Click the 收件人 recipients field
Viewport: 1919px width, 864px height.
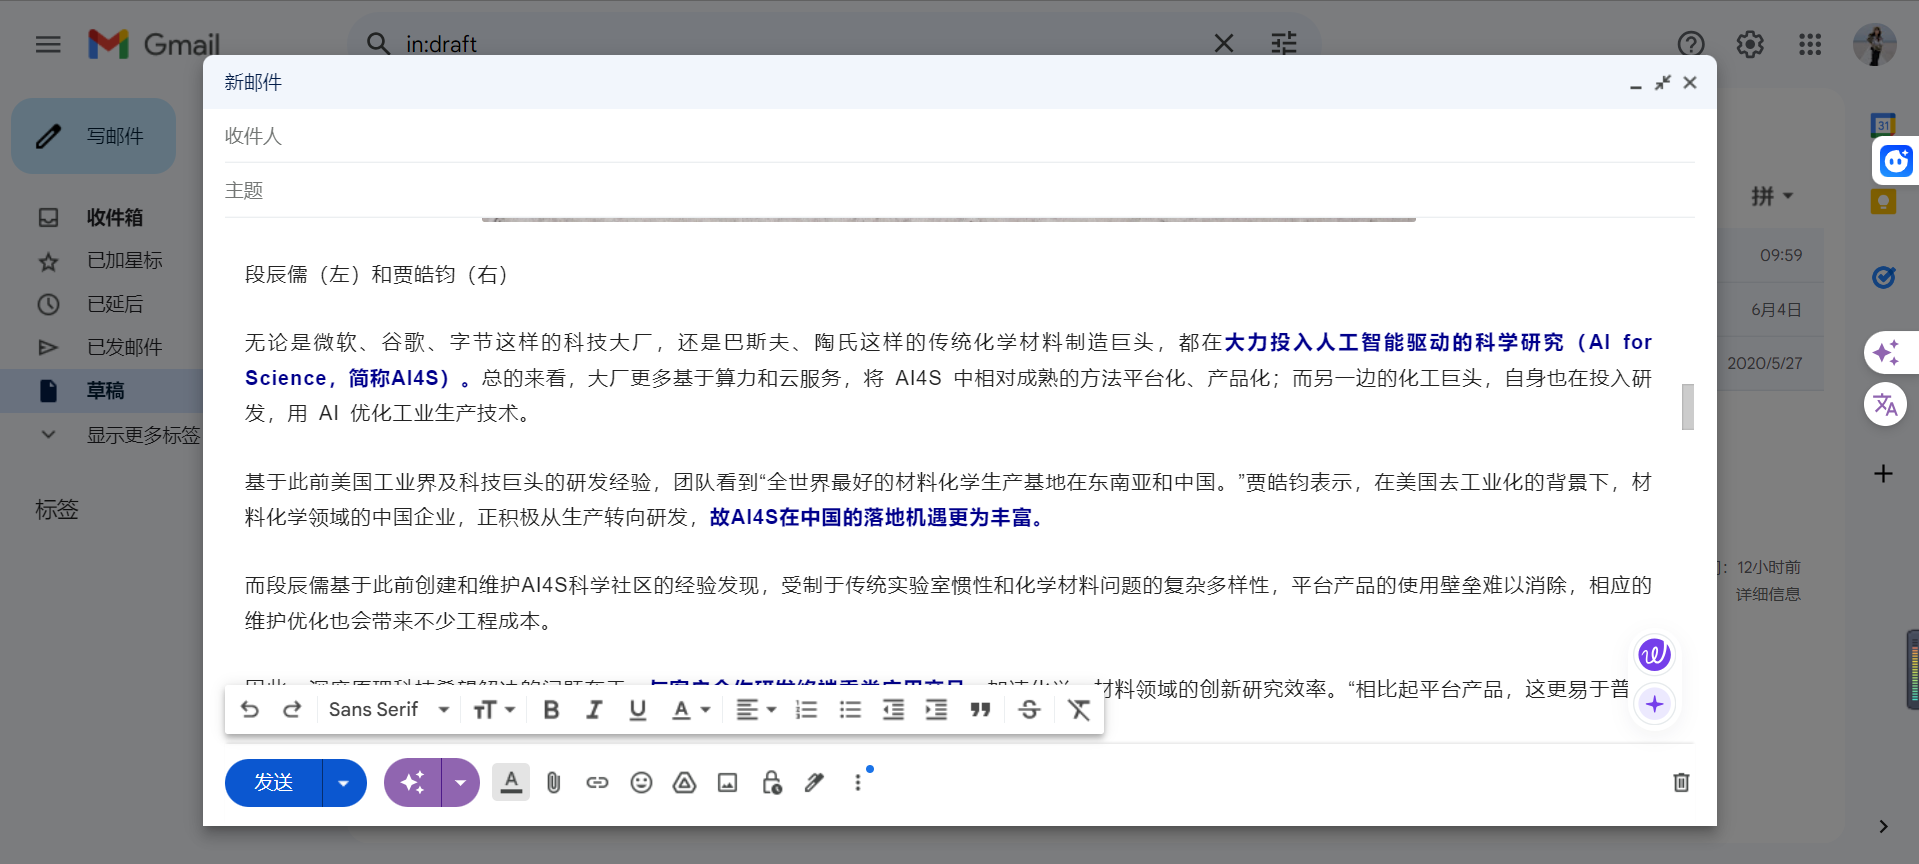click(959, 136)
